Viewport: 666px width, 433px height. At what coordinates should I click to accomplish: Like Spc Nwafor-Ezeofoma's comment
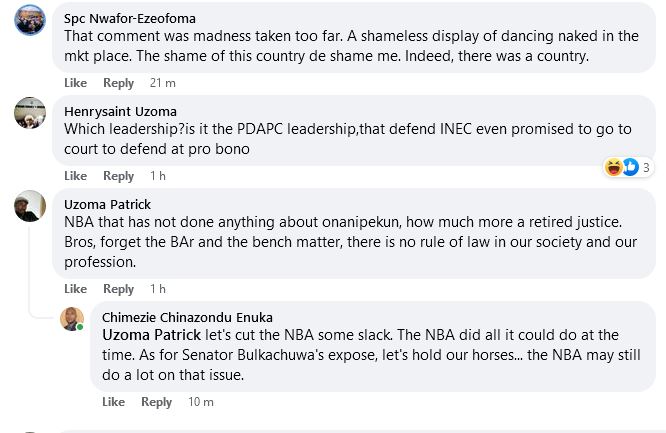click(75, 83)
